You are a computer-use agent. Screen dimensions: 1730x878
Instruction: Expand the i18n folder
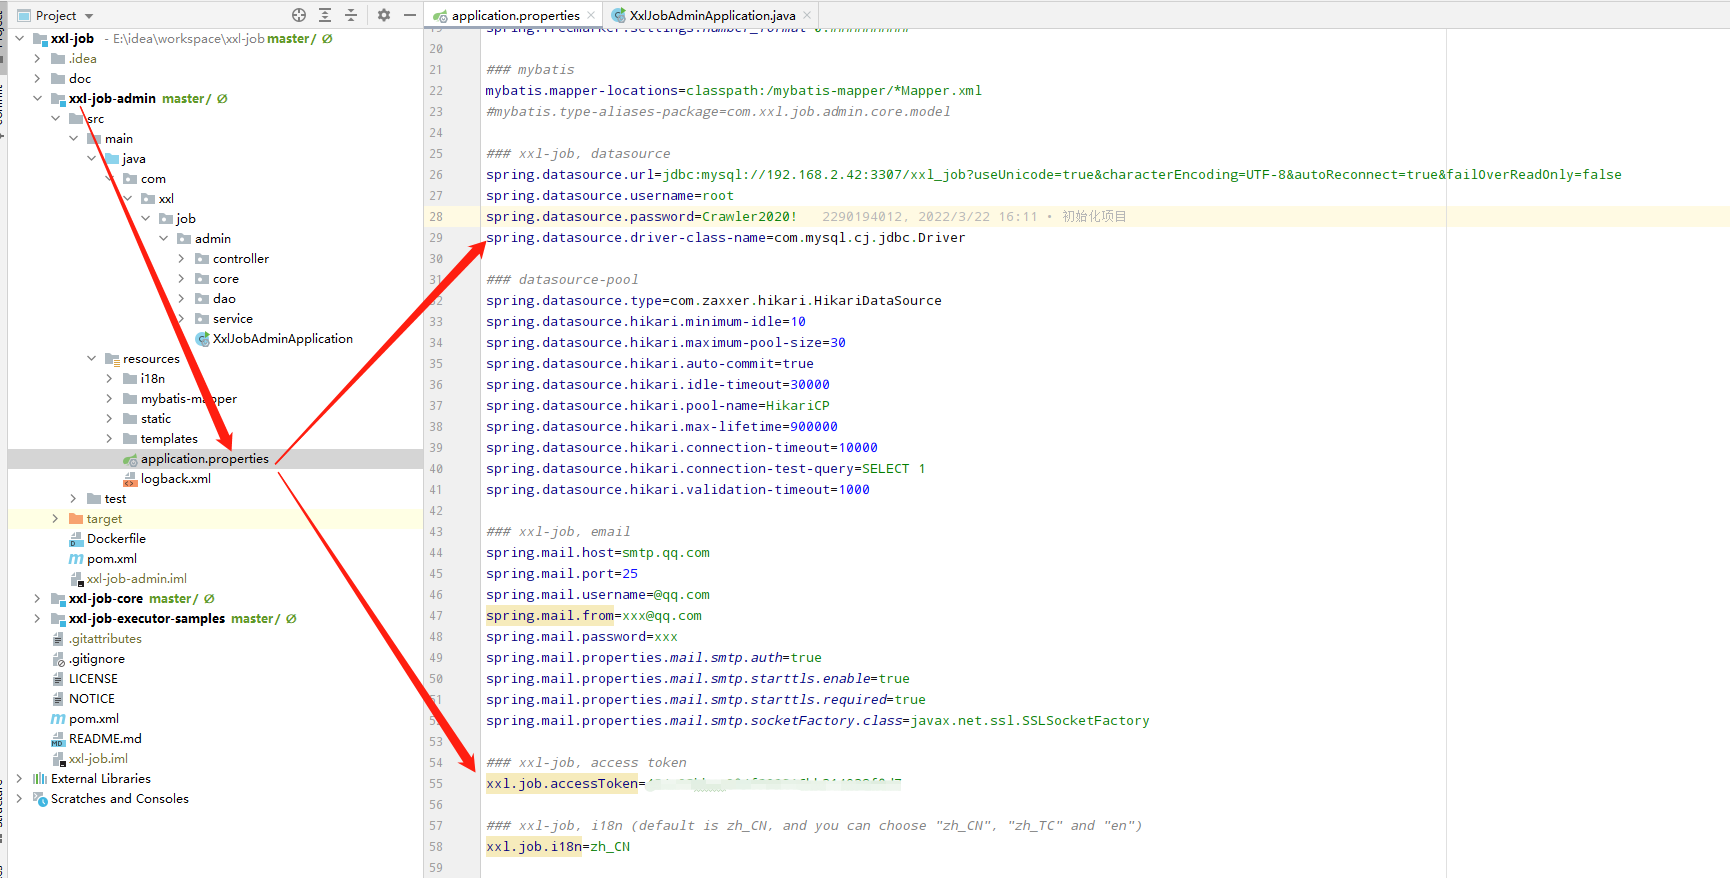[x=110, y=379]
